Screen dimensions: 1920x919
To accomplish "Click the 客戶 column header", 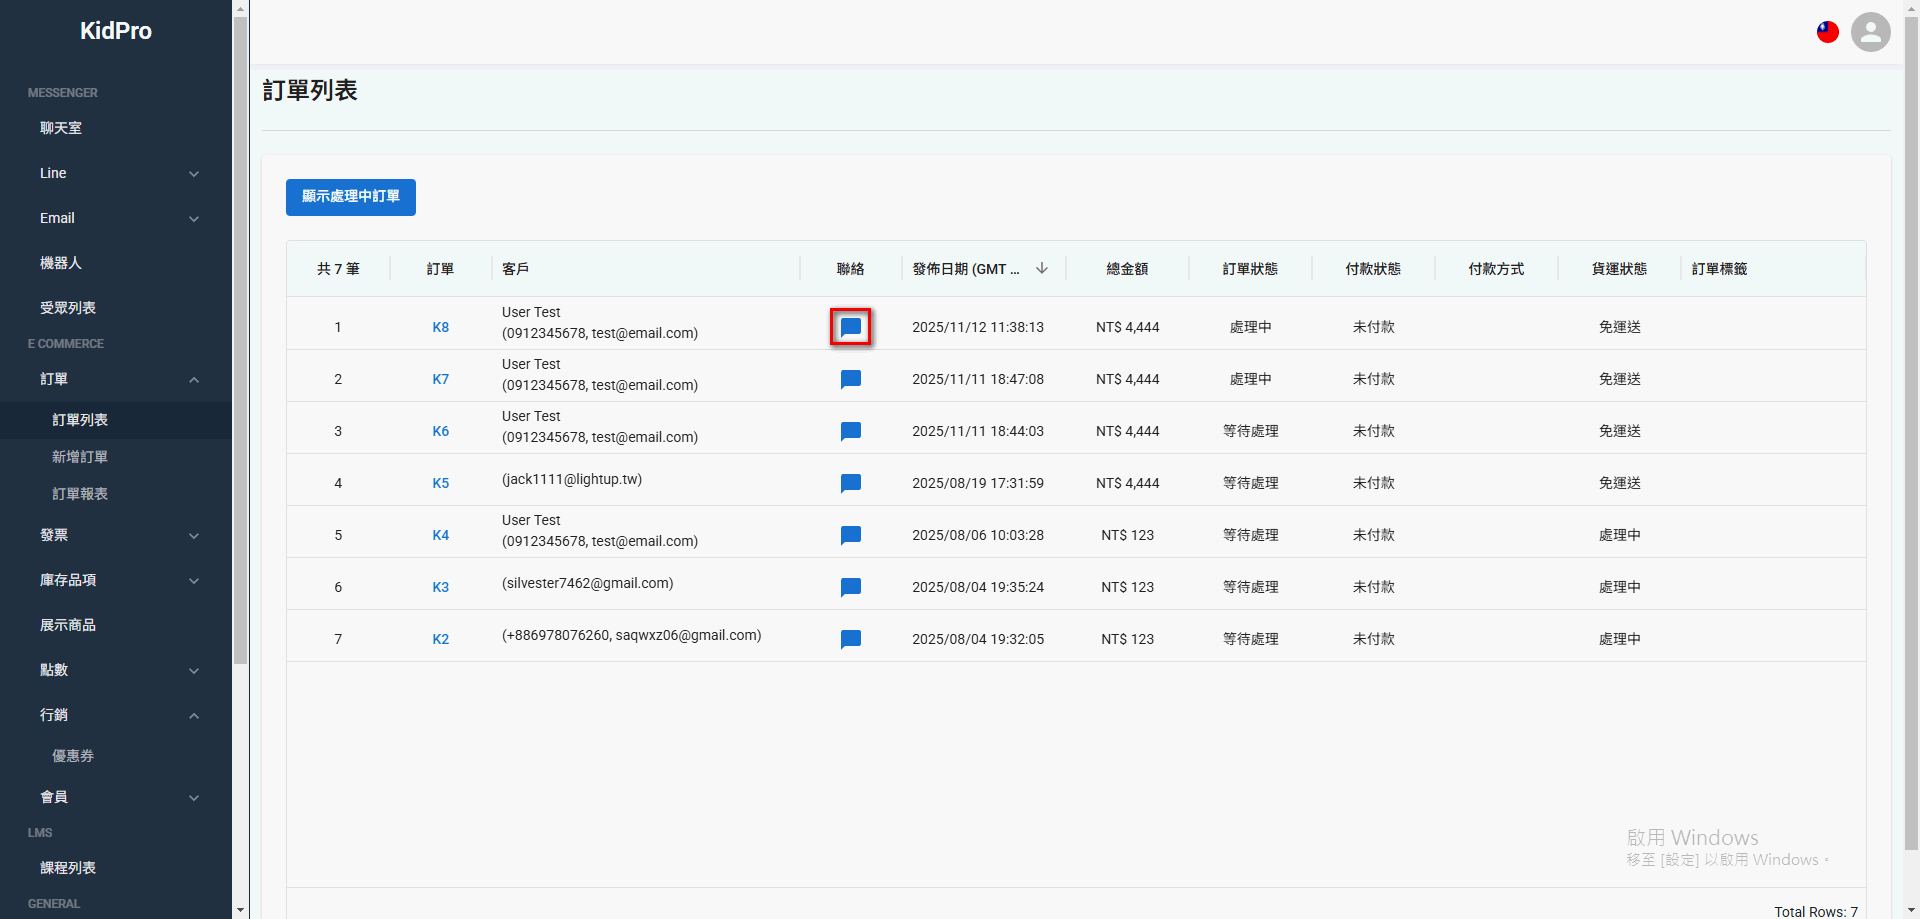I will 516,269.
